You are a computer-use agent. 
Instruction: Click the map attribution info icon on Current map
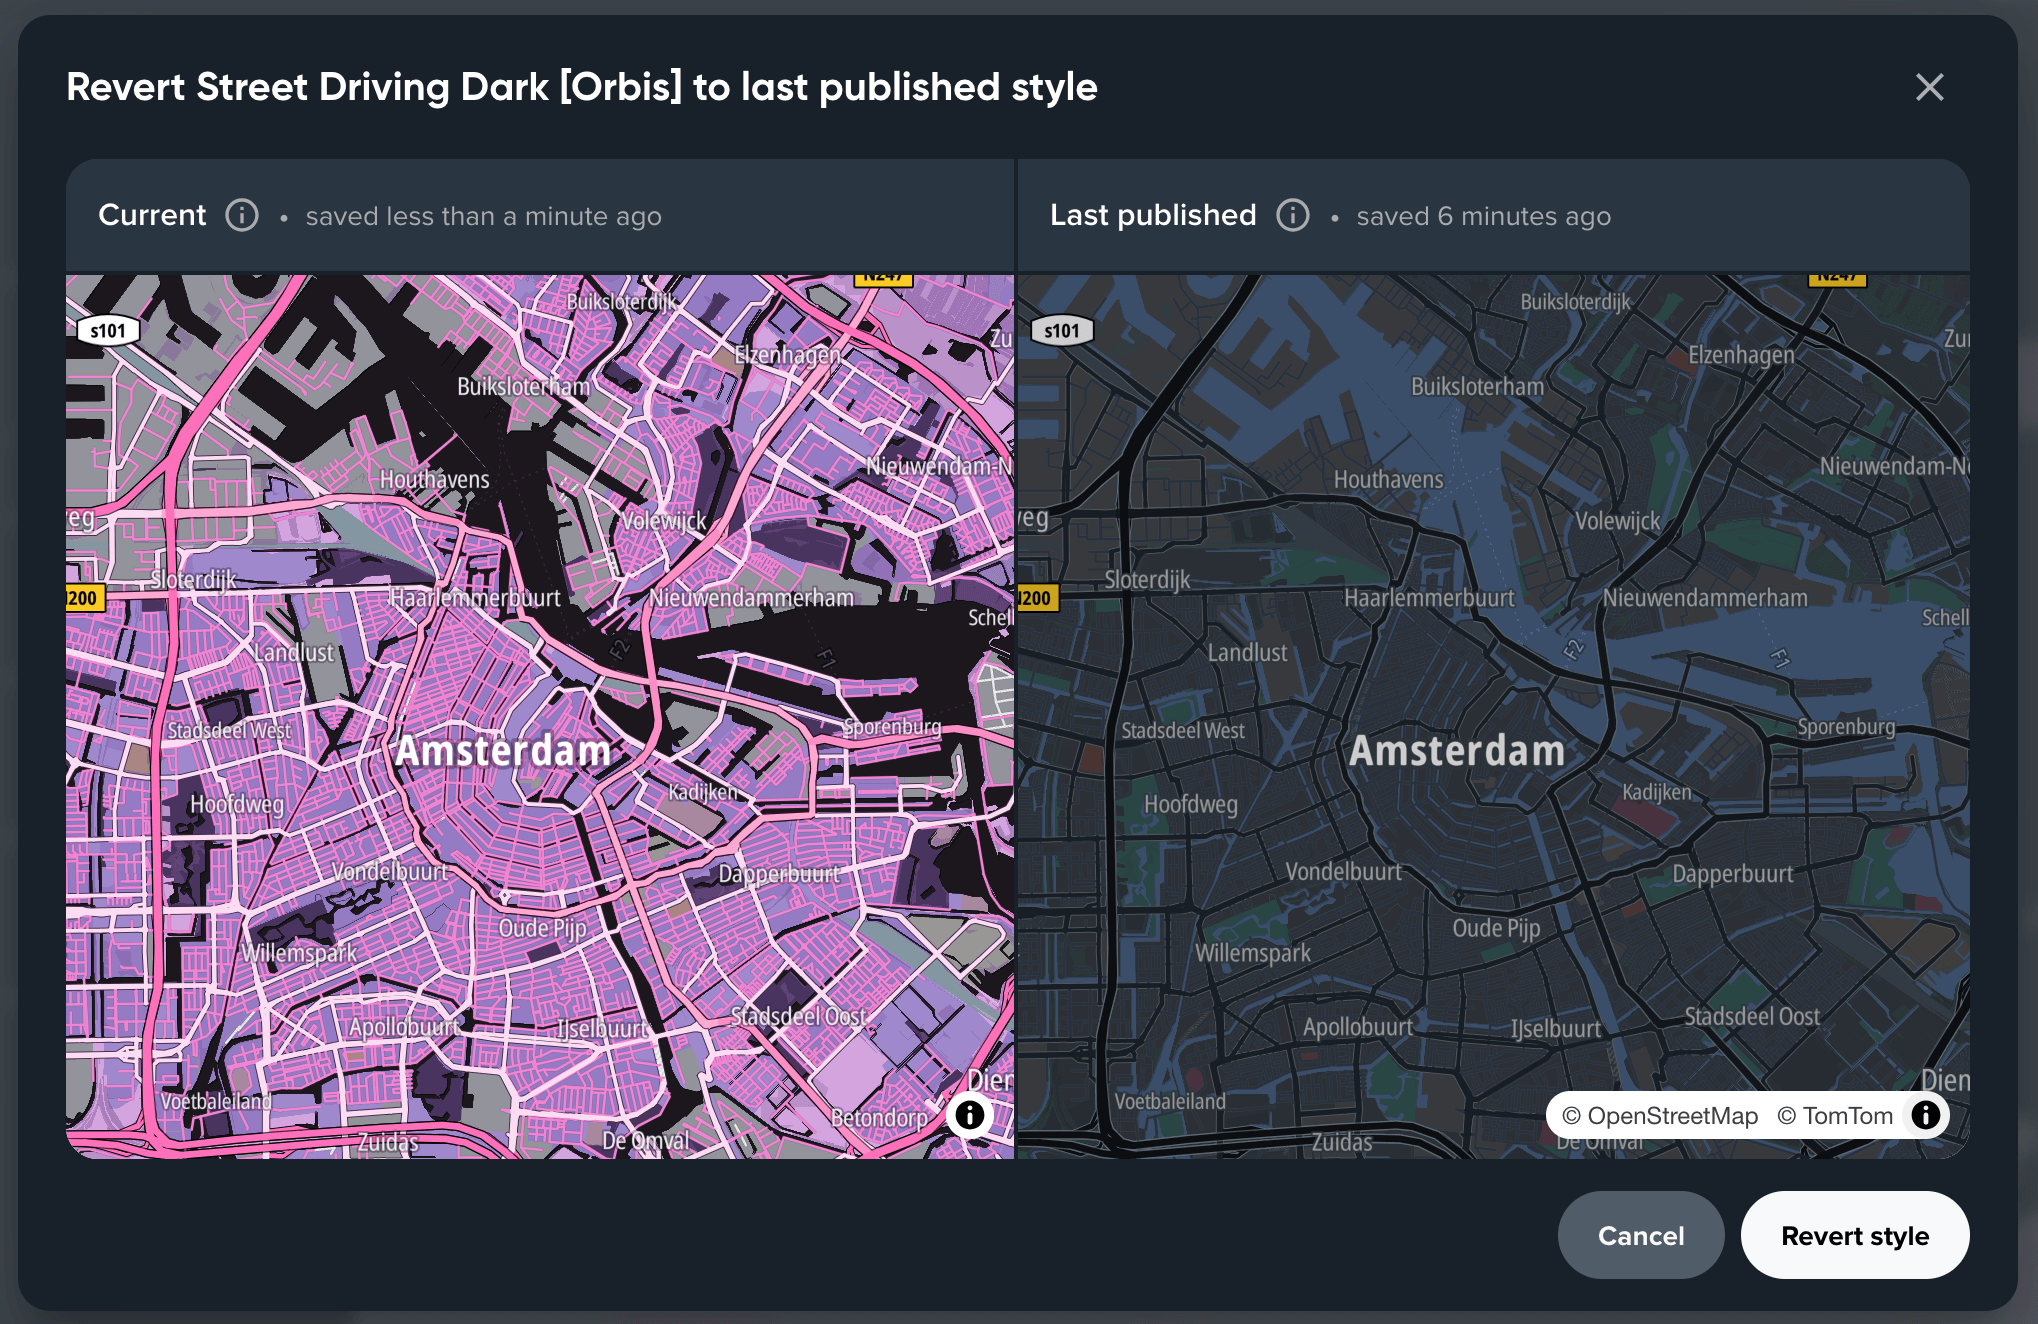pos(970,1116)
